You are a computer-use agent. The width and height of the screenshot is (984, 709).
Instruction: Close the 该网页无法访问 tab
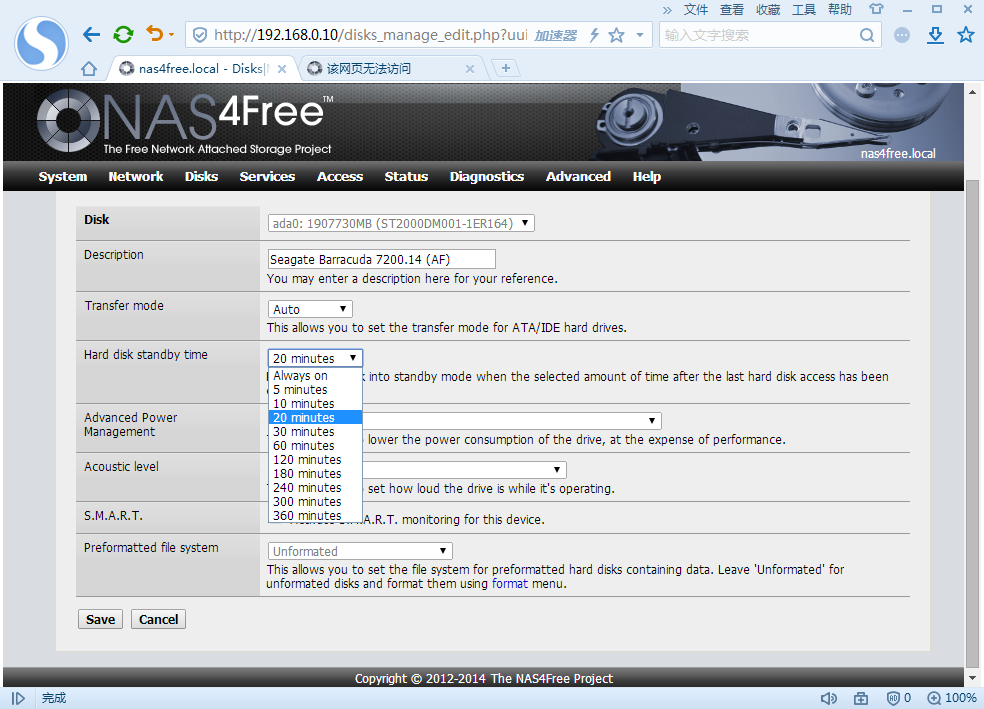[469, 69]
